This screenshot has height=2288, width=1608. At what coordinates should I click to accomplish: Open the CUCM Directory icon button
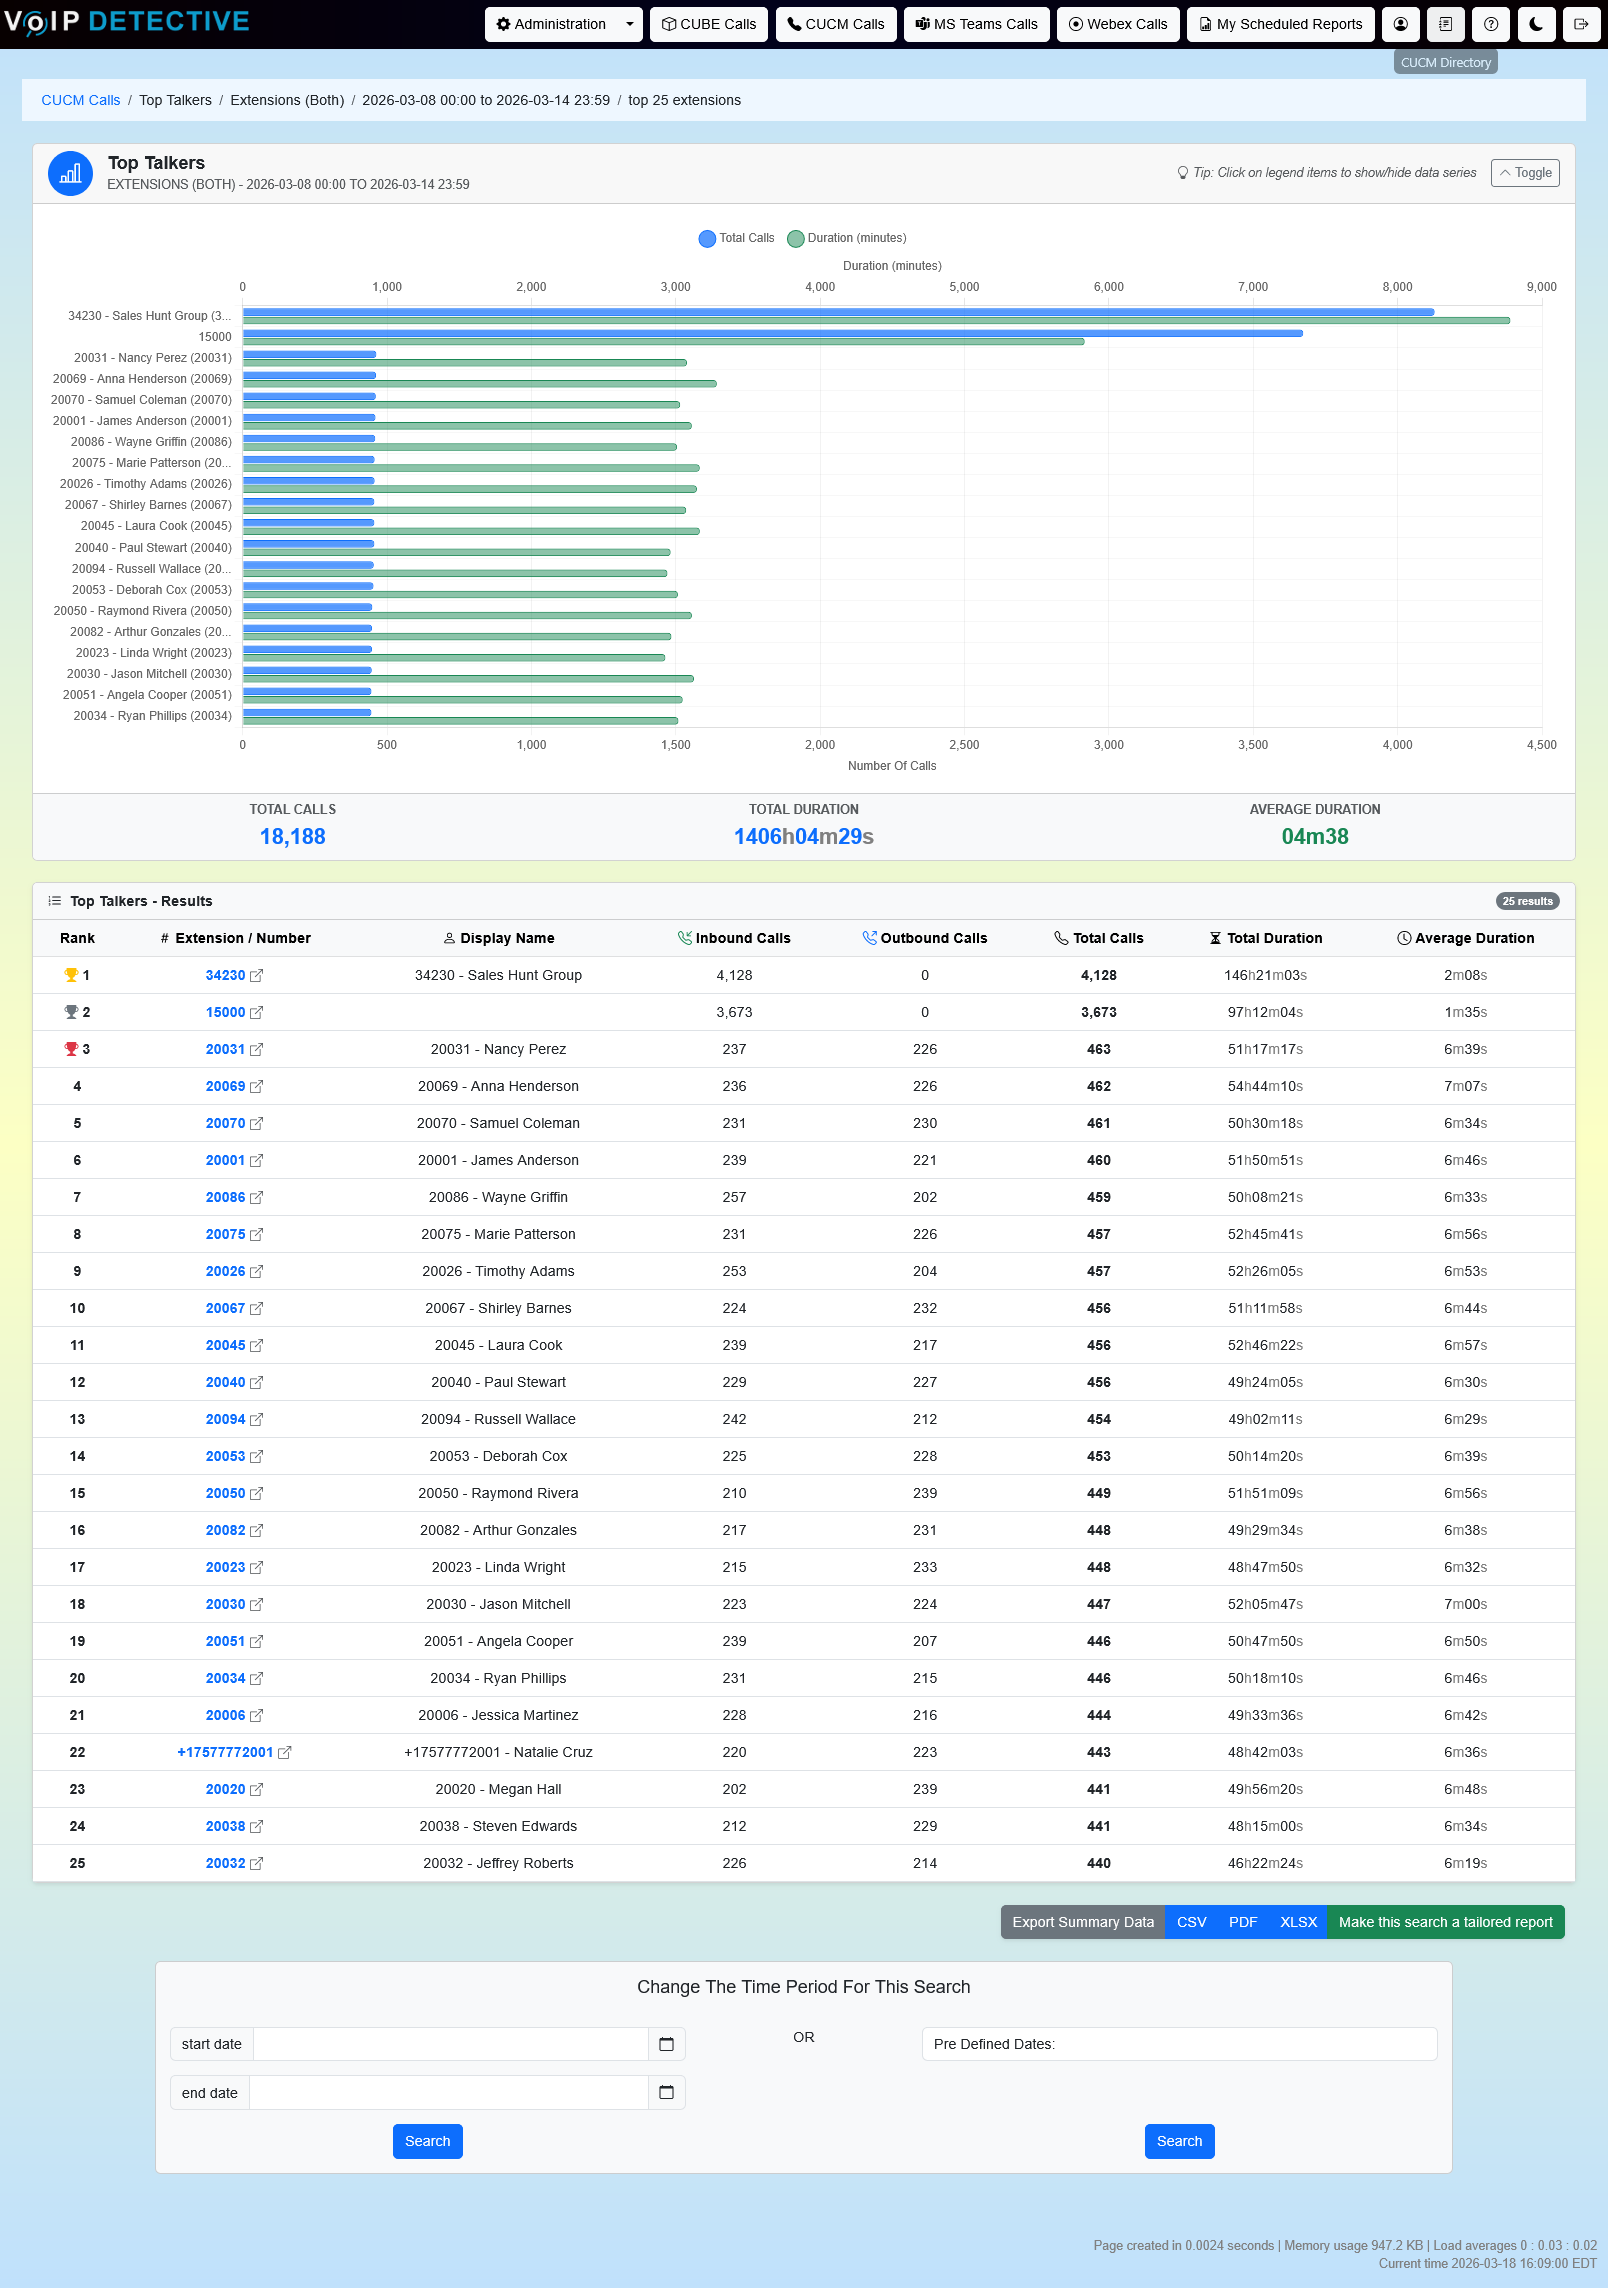pyautogui.click(x=1446, y=24)
